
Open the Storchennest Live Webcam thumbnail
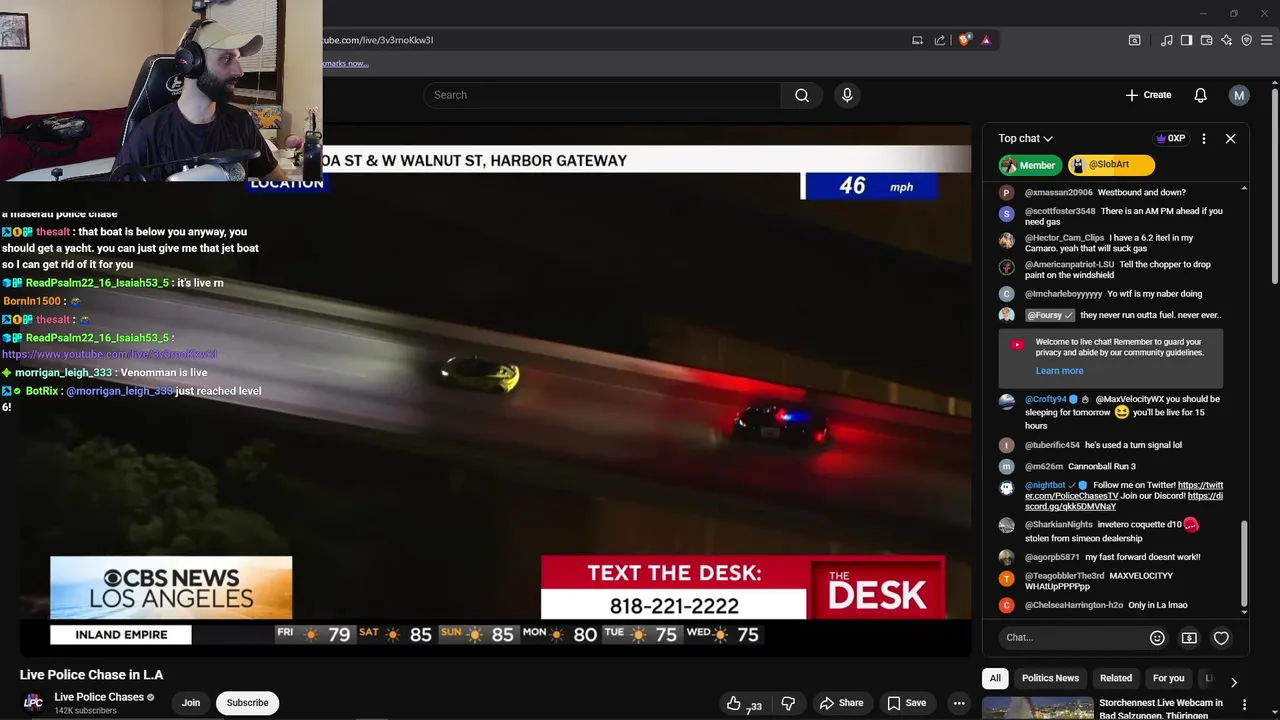coord(1038,708)
